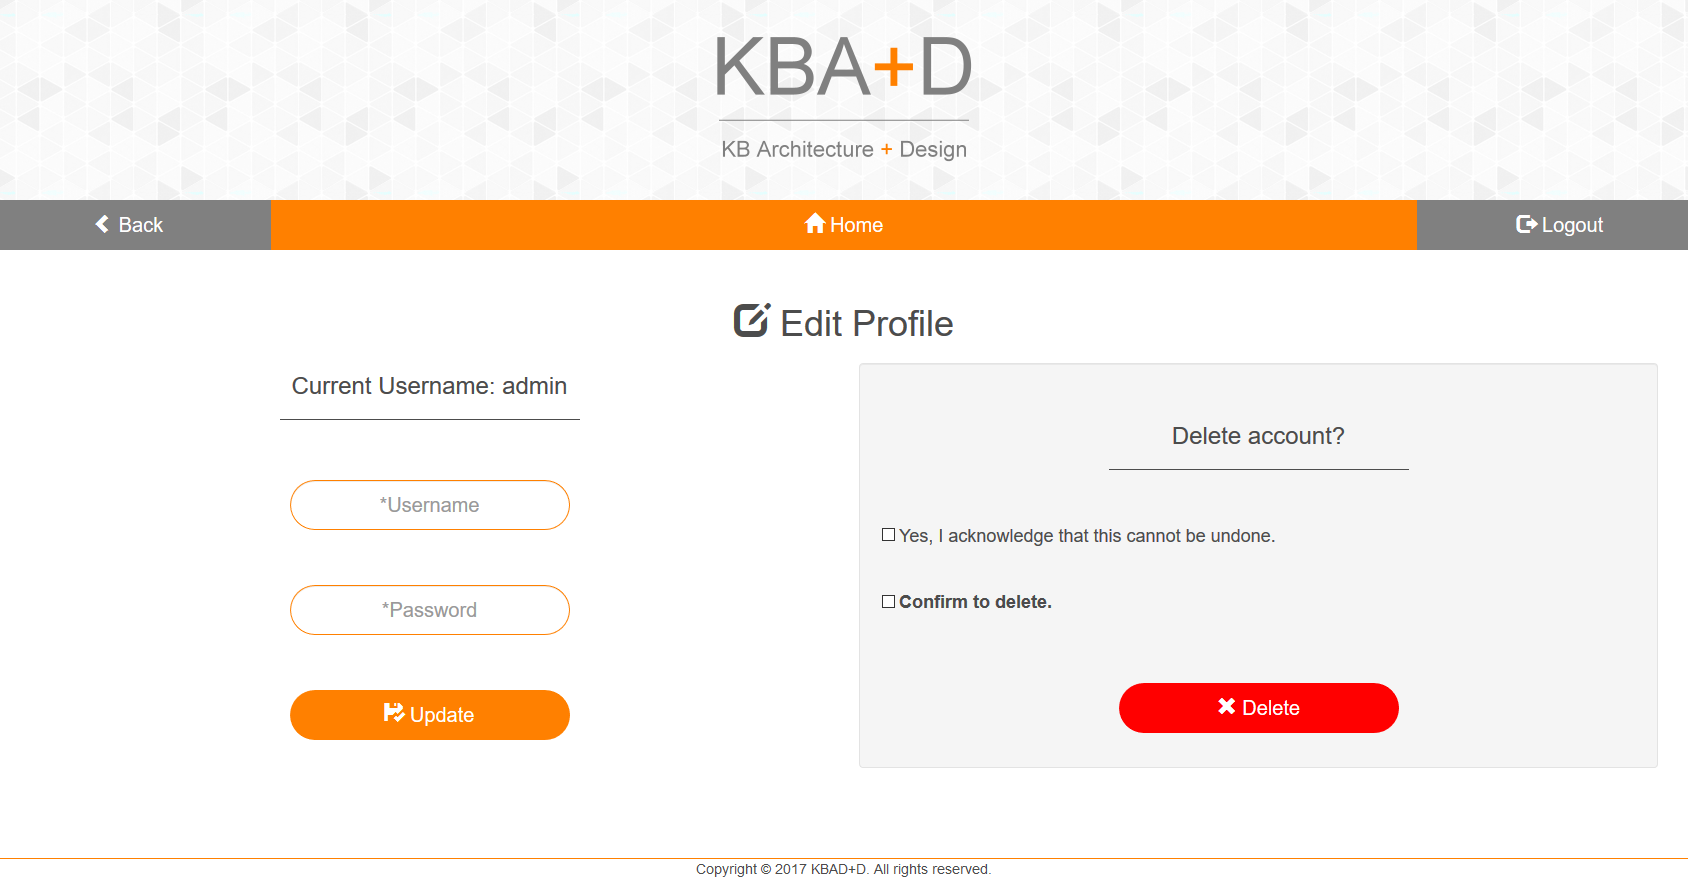This screenshot has height=879, width=1688.
Task: Click the Current Username: admin label
Action: point(430,386)
